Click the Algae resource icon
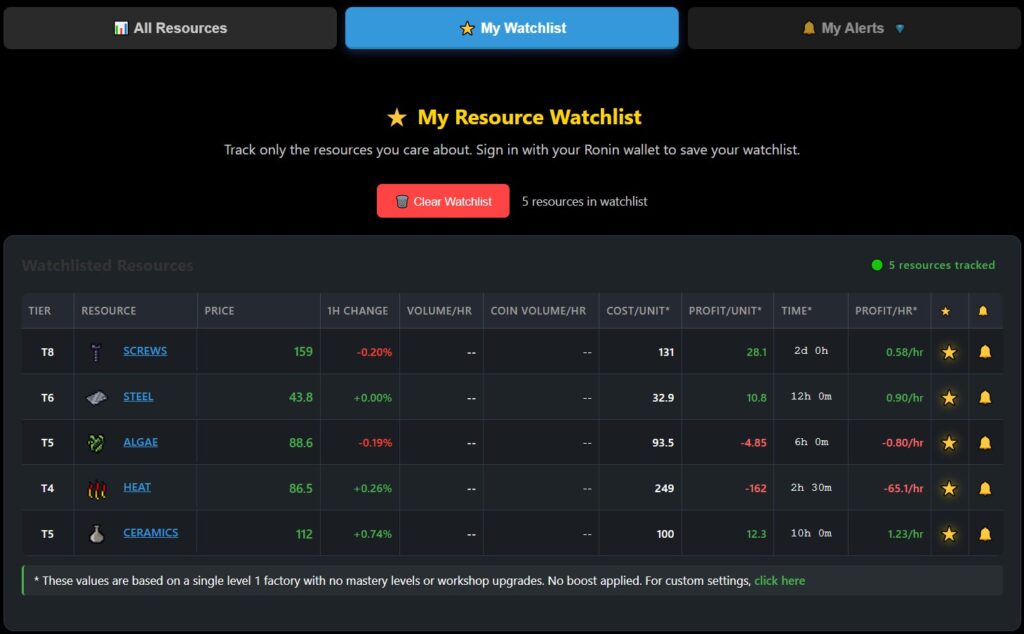Viewport: 1024px width, 634px height. coord(96,443)
